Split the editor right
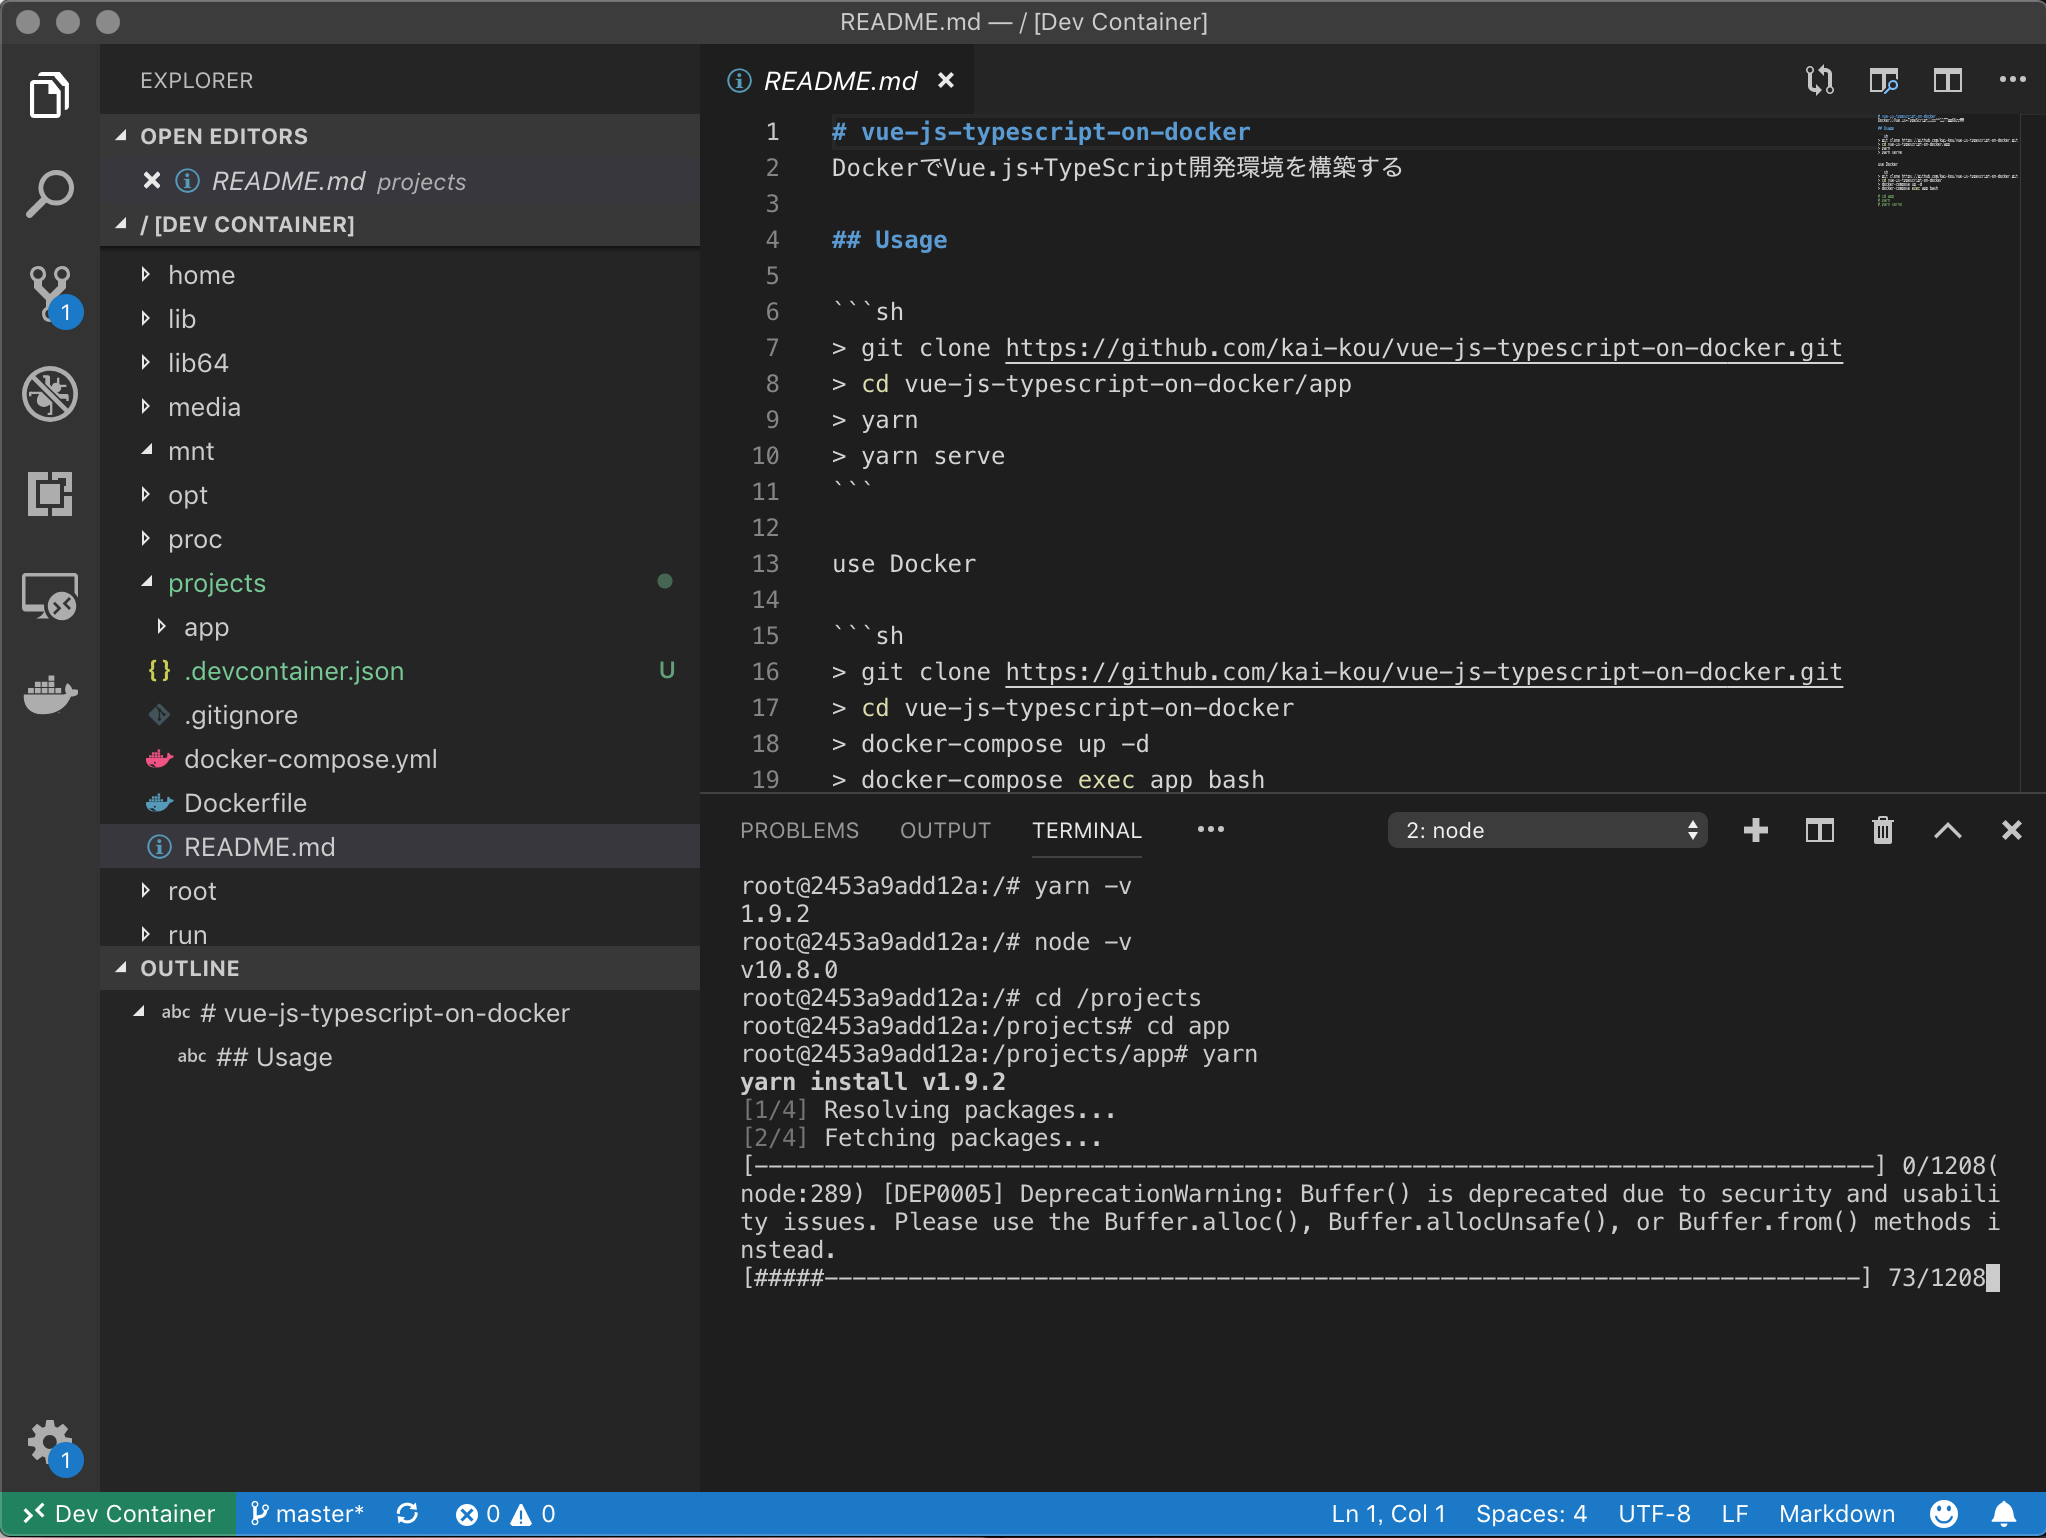 (x=1948, y=80)
